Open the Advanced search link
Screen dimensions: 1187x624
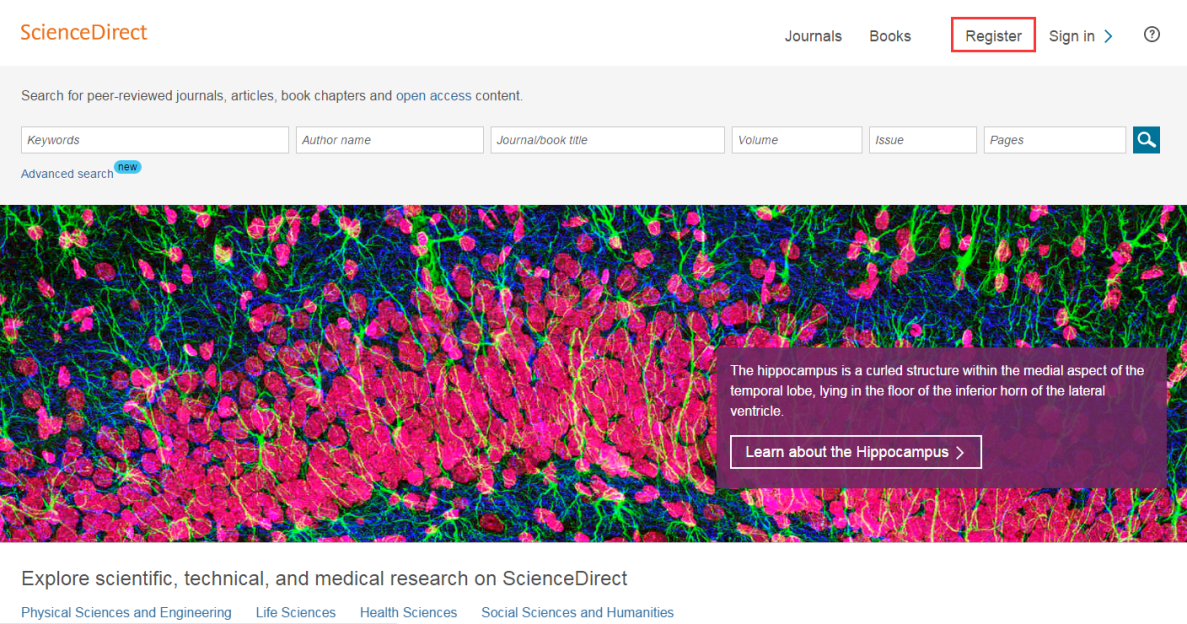click(67, 174)
